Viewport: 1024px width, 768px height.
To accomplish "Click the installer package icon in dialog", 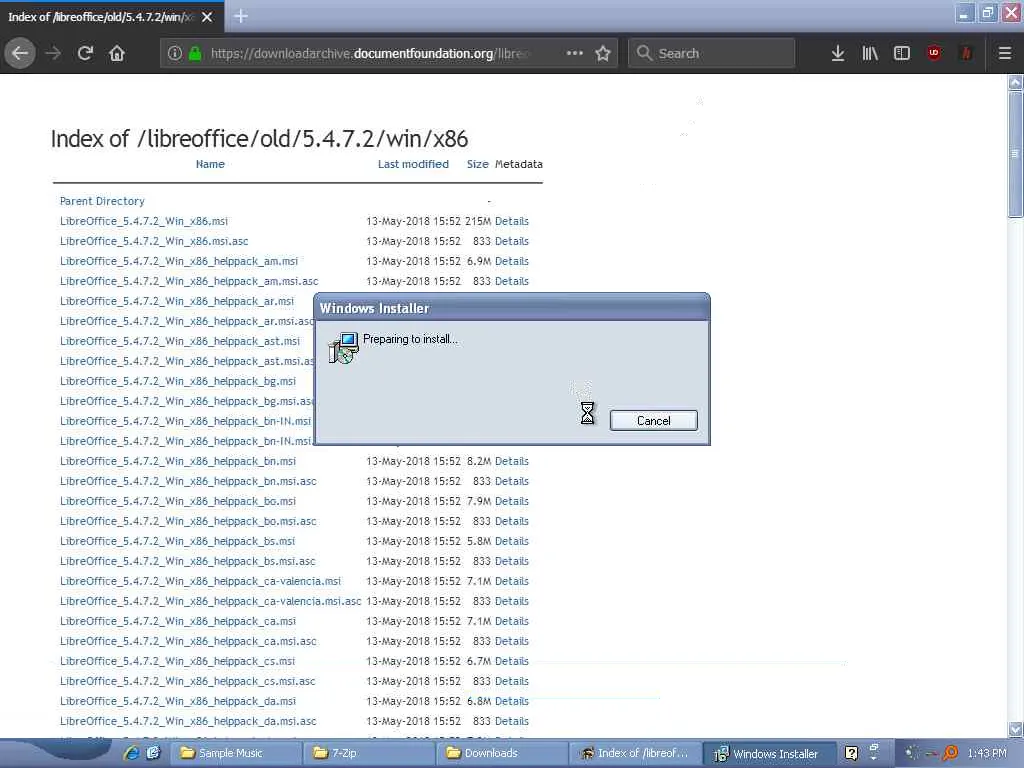I will (344, 347).
